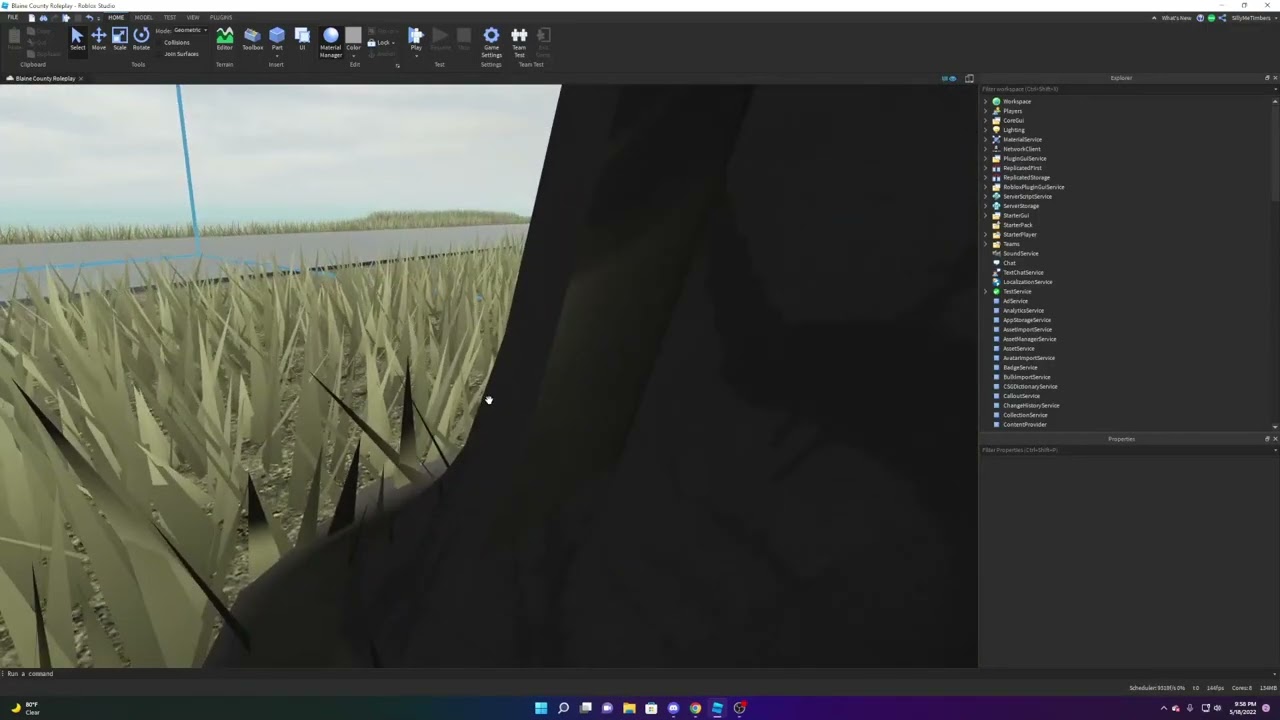This screenshot has height=720, width=1280.
Task: Select StarterPack in Explorer
Action: click(1018, 225)
